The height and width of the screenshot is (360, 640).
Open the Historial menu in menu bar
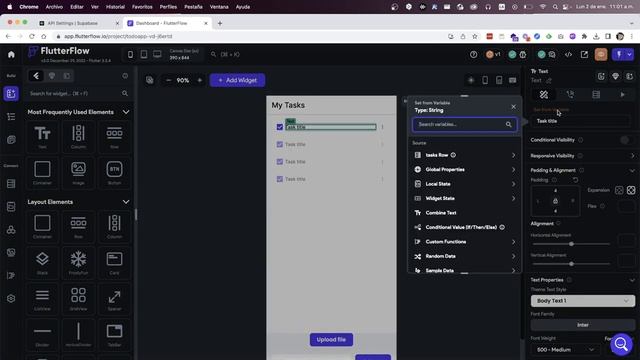pos(115,7)
